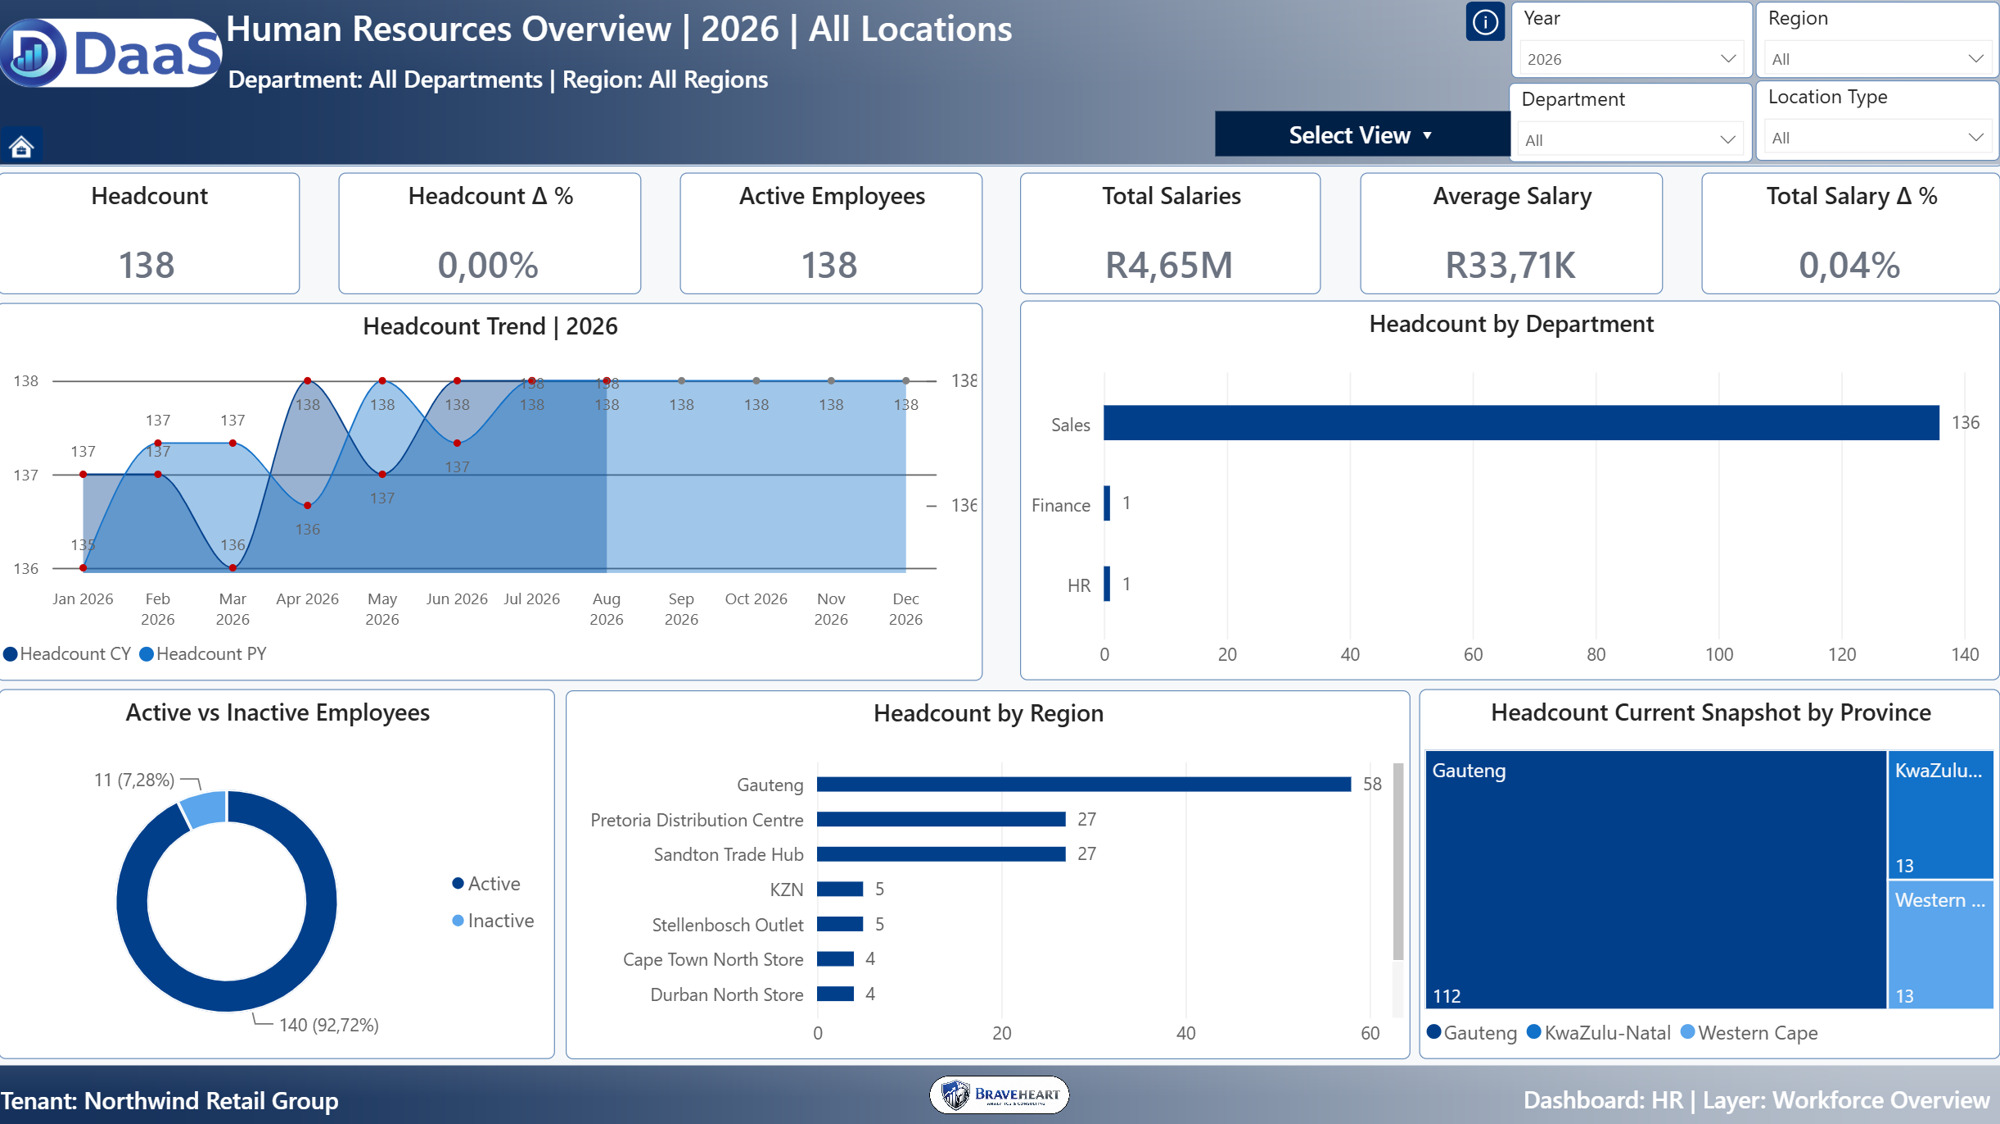Click Headcount Current Snapshot by Province title
The width and height of the screenshot is (2000, 1124).
click(1710, 713)
